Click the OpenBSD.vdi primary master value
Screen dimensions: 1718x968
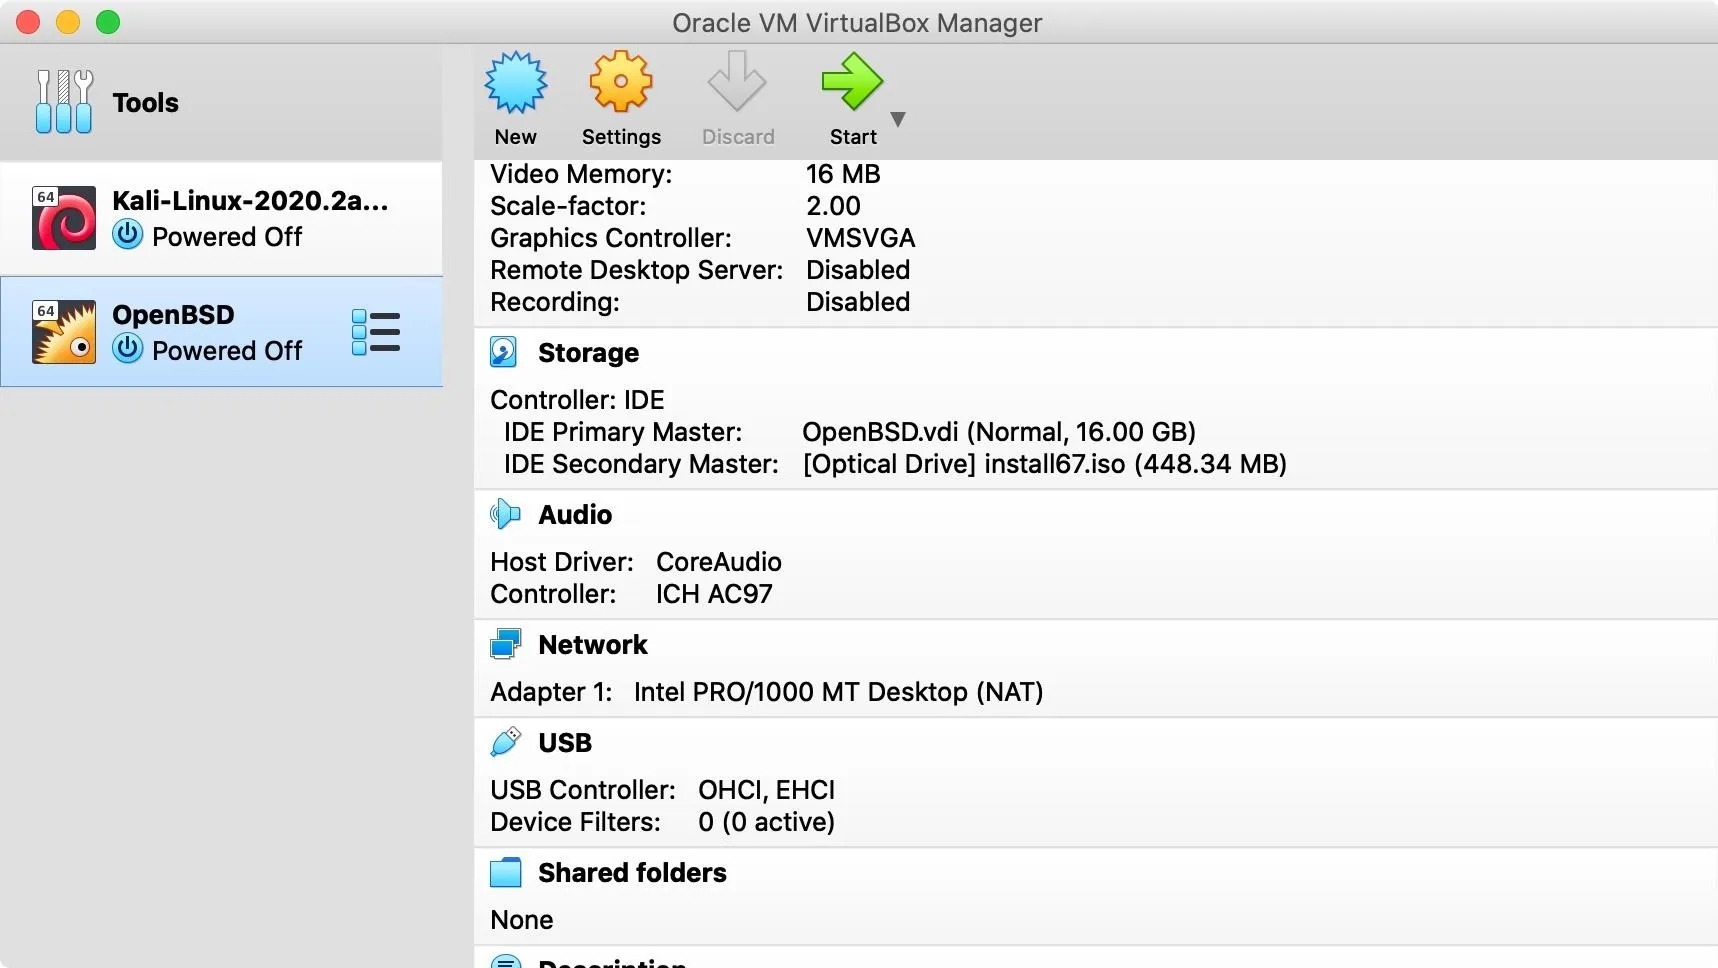999,432
